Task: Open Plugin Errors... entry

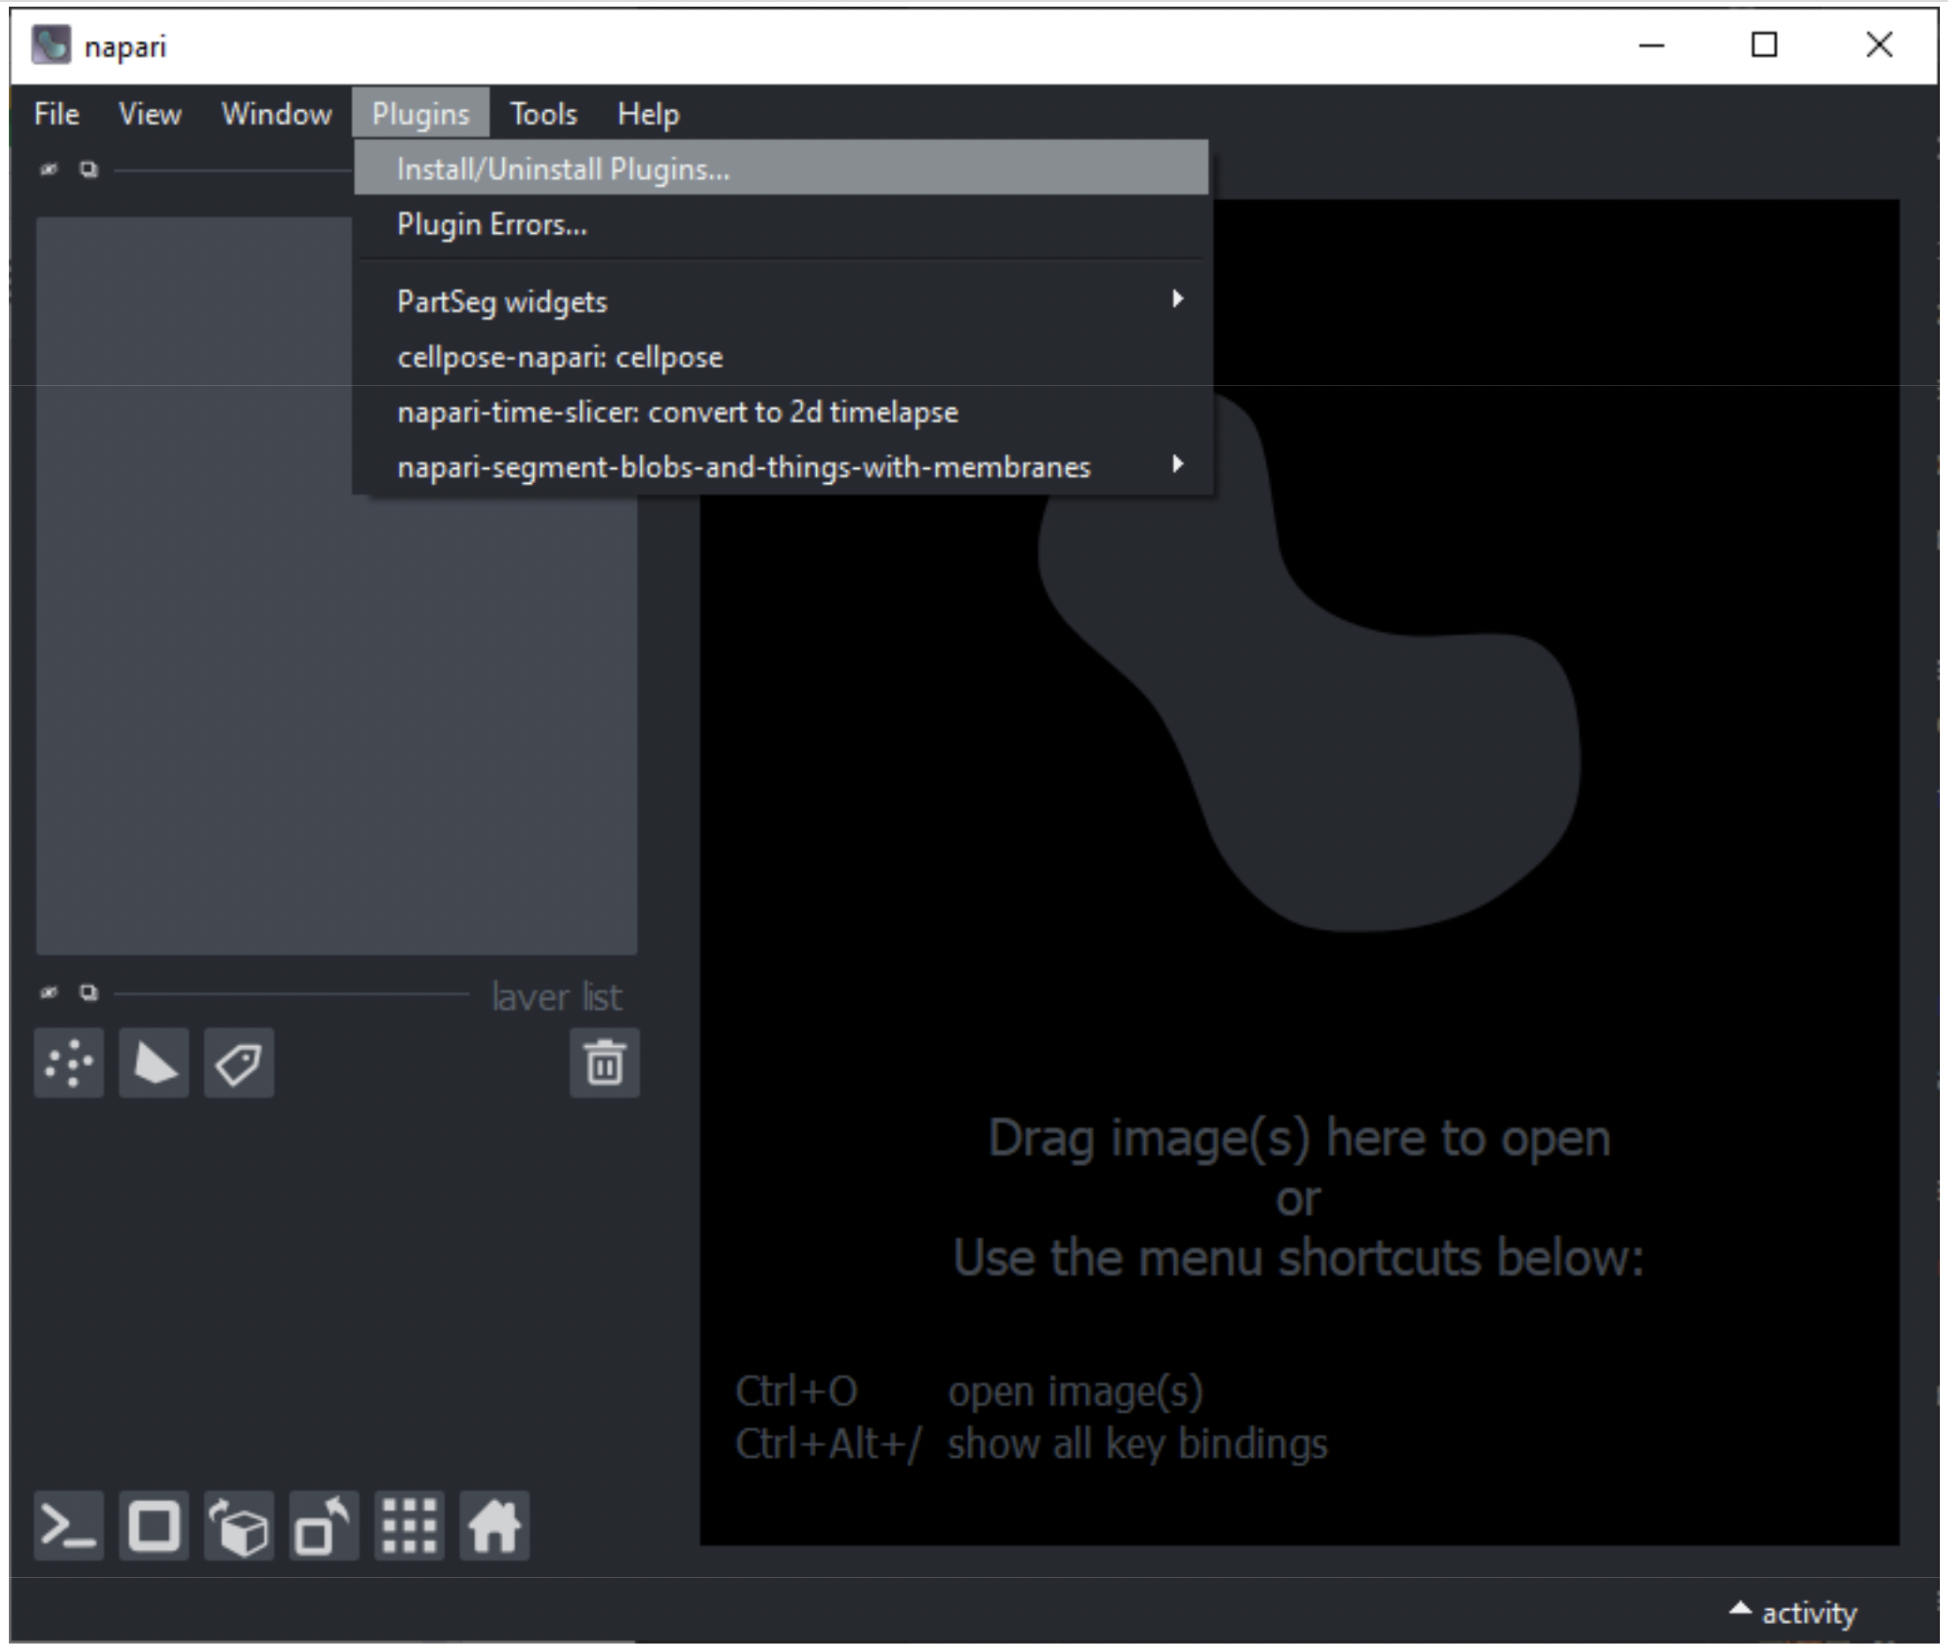Action: [x=781, y=224]
